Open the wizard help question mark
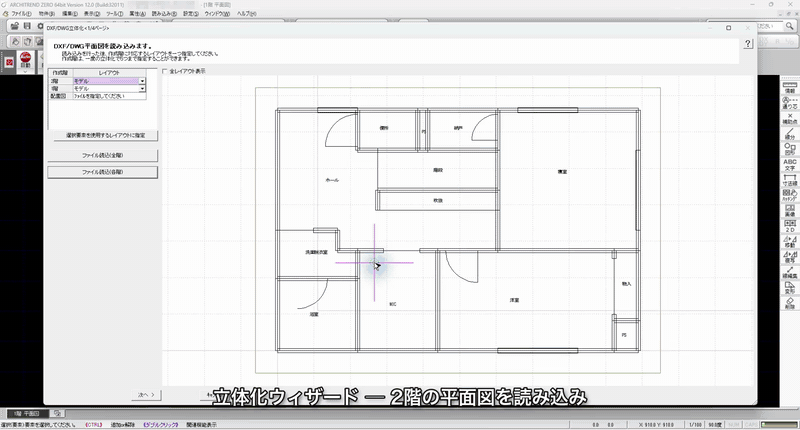The width and height of the screenshot is (800, 430). click(x=747, y=44)
